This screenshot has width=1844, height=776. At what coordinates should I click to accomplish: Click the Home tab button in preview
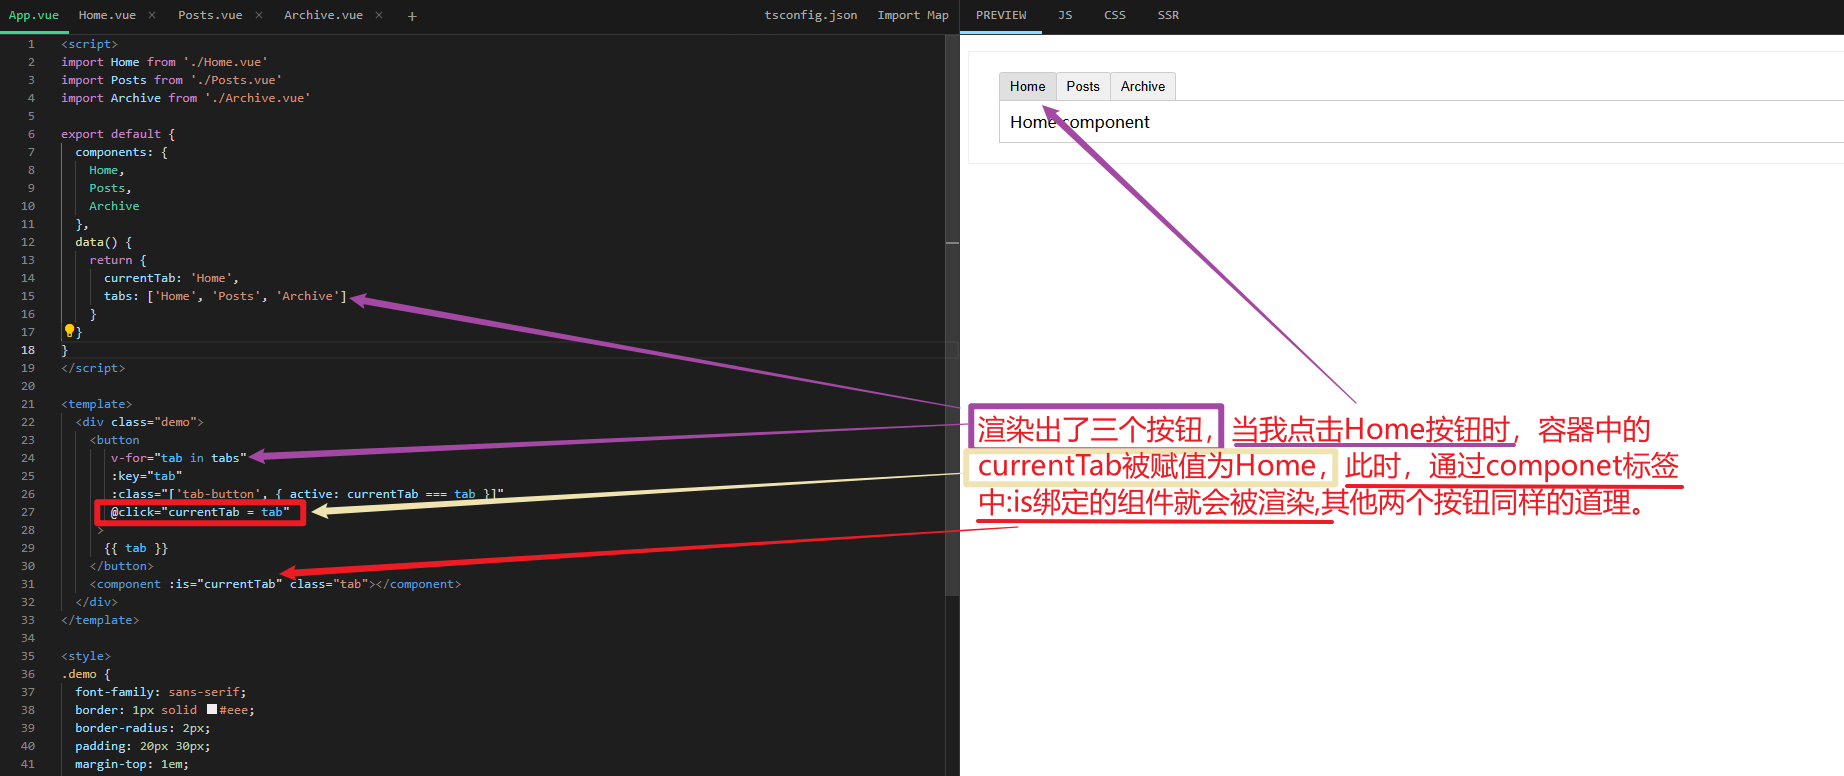click(1027, 87)
